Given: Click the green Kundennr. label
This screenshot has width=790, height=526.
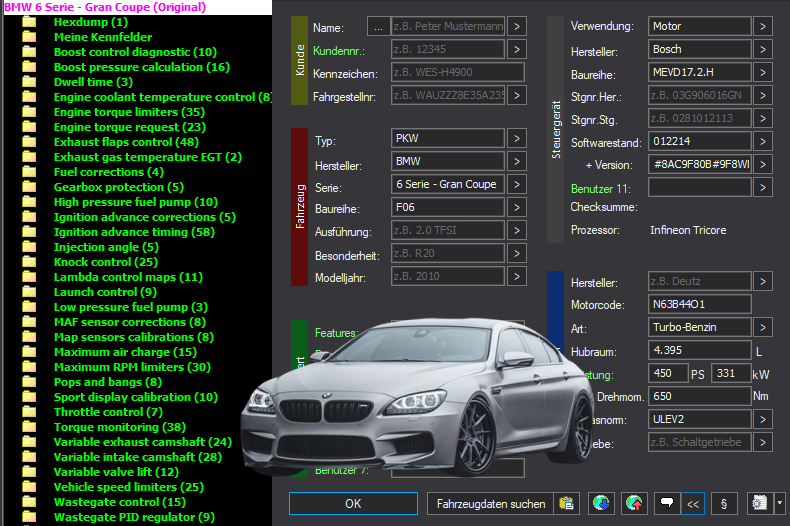Looking at the screenshot, I should click(339, 51).
